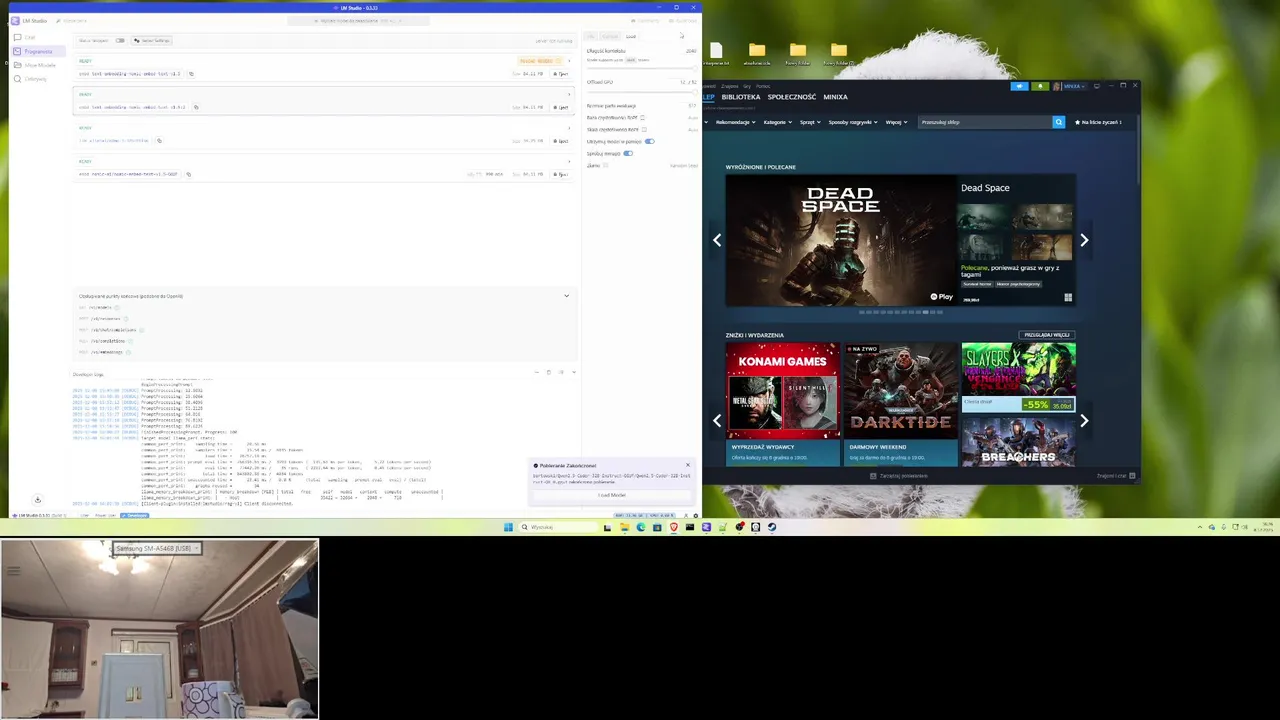Copy the nomic-ai/nomic-embed-text-v1.5-GGUF identifier
Screen dimensions: 1280x720
pyautogui.click(x=188, y=174)
